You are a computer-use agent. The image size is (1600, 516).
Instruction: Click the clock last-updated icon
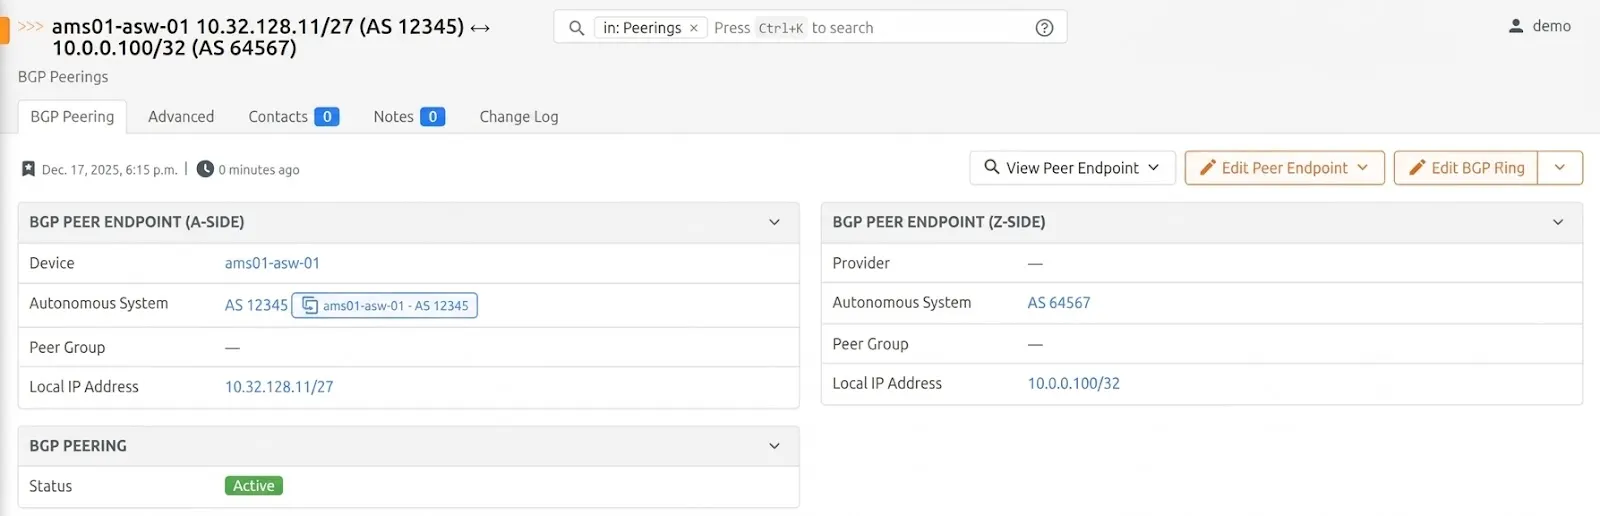[205, 169]
